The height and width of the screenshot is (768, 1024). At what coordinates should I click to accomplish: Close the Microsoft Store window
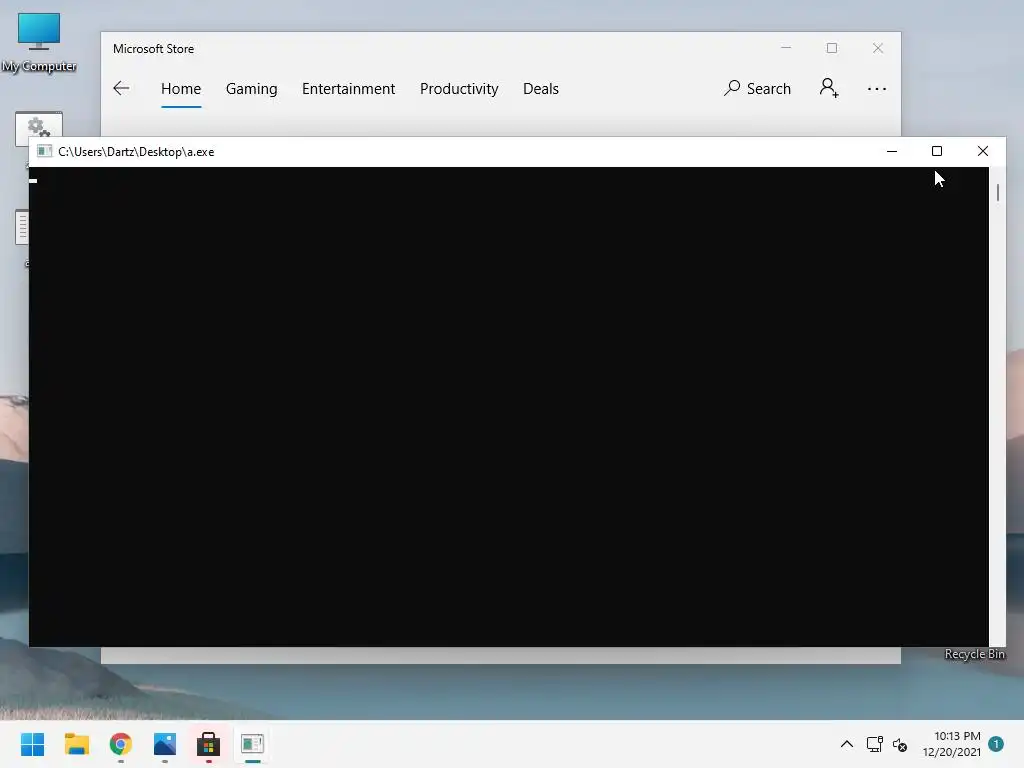coord(878,48)
